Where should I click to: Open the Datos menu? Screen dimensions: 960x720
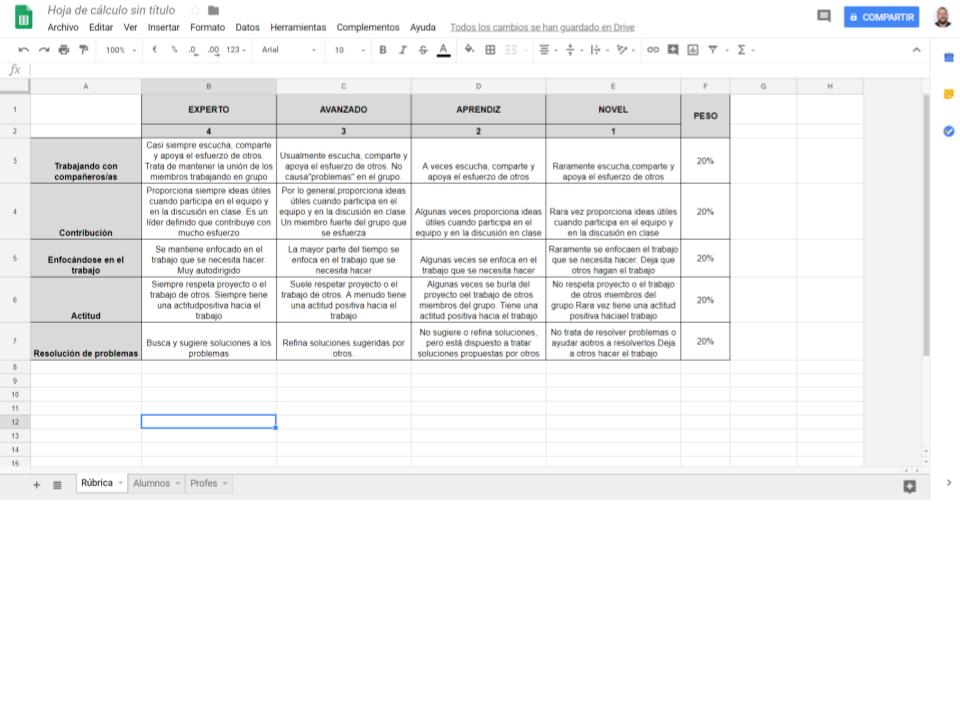click(247, 27)
